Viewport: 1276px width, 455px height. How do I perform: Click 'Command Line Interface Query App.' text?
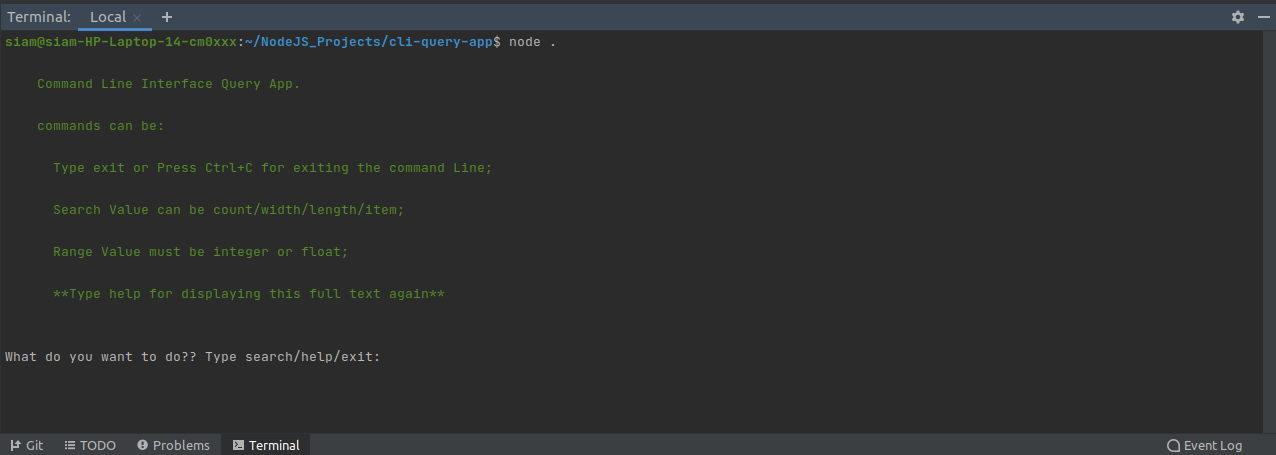169,84
